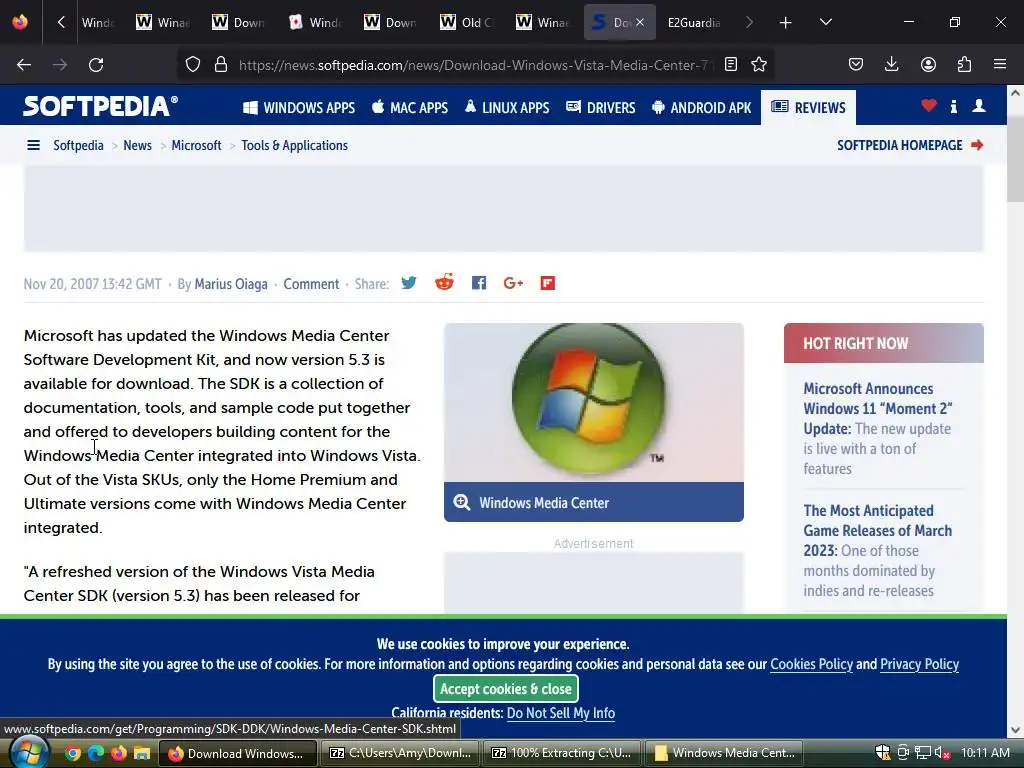Screen dimensions: 1024x768
Task: Open the Firefox View icon
Action: click(x=20, y=22)
